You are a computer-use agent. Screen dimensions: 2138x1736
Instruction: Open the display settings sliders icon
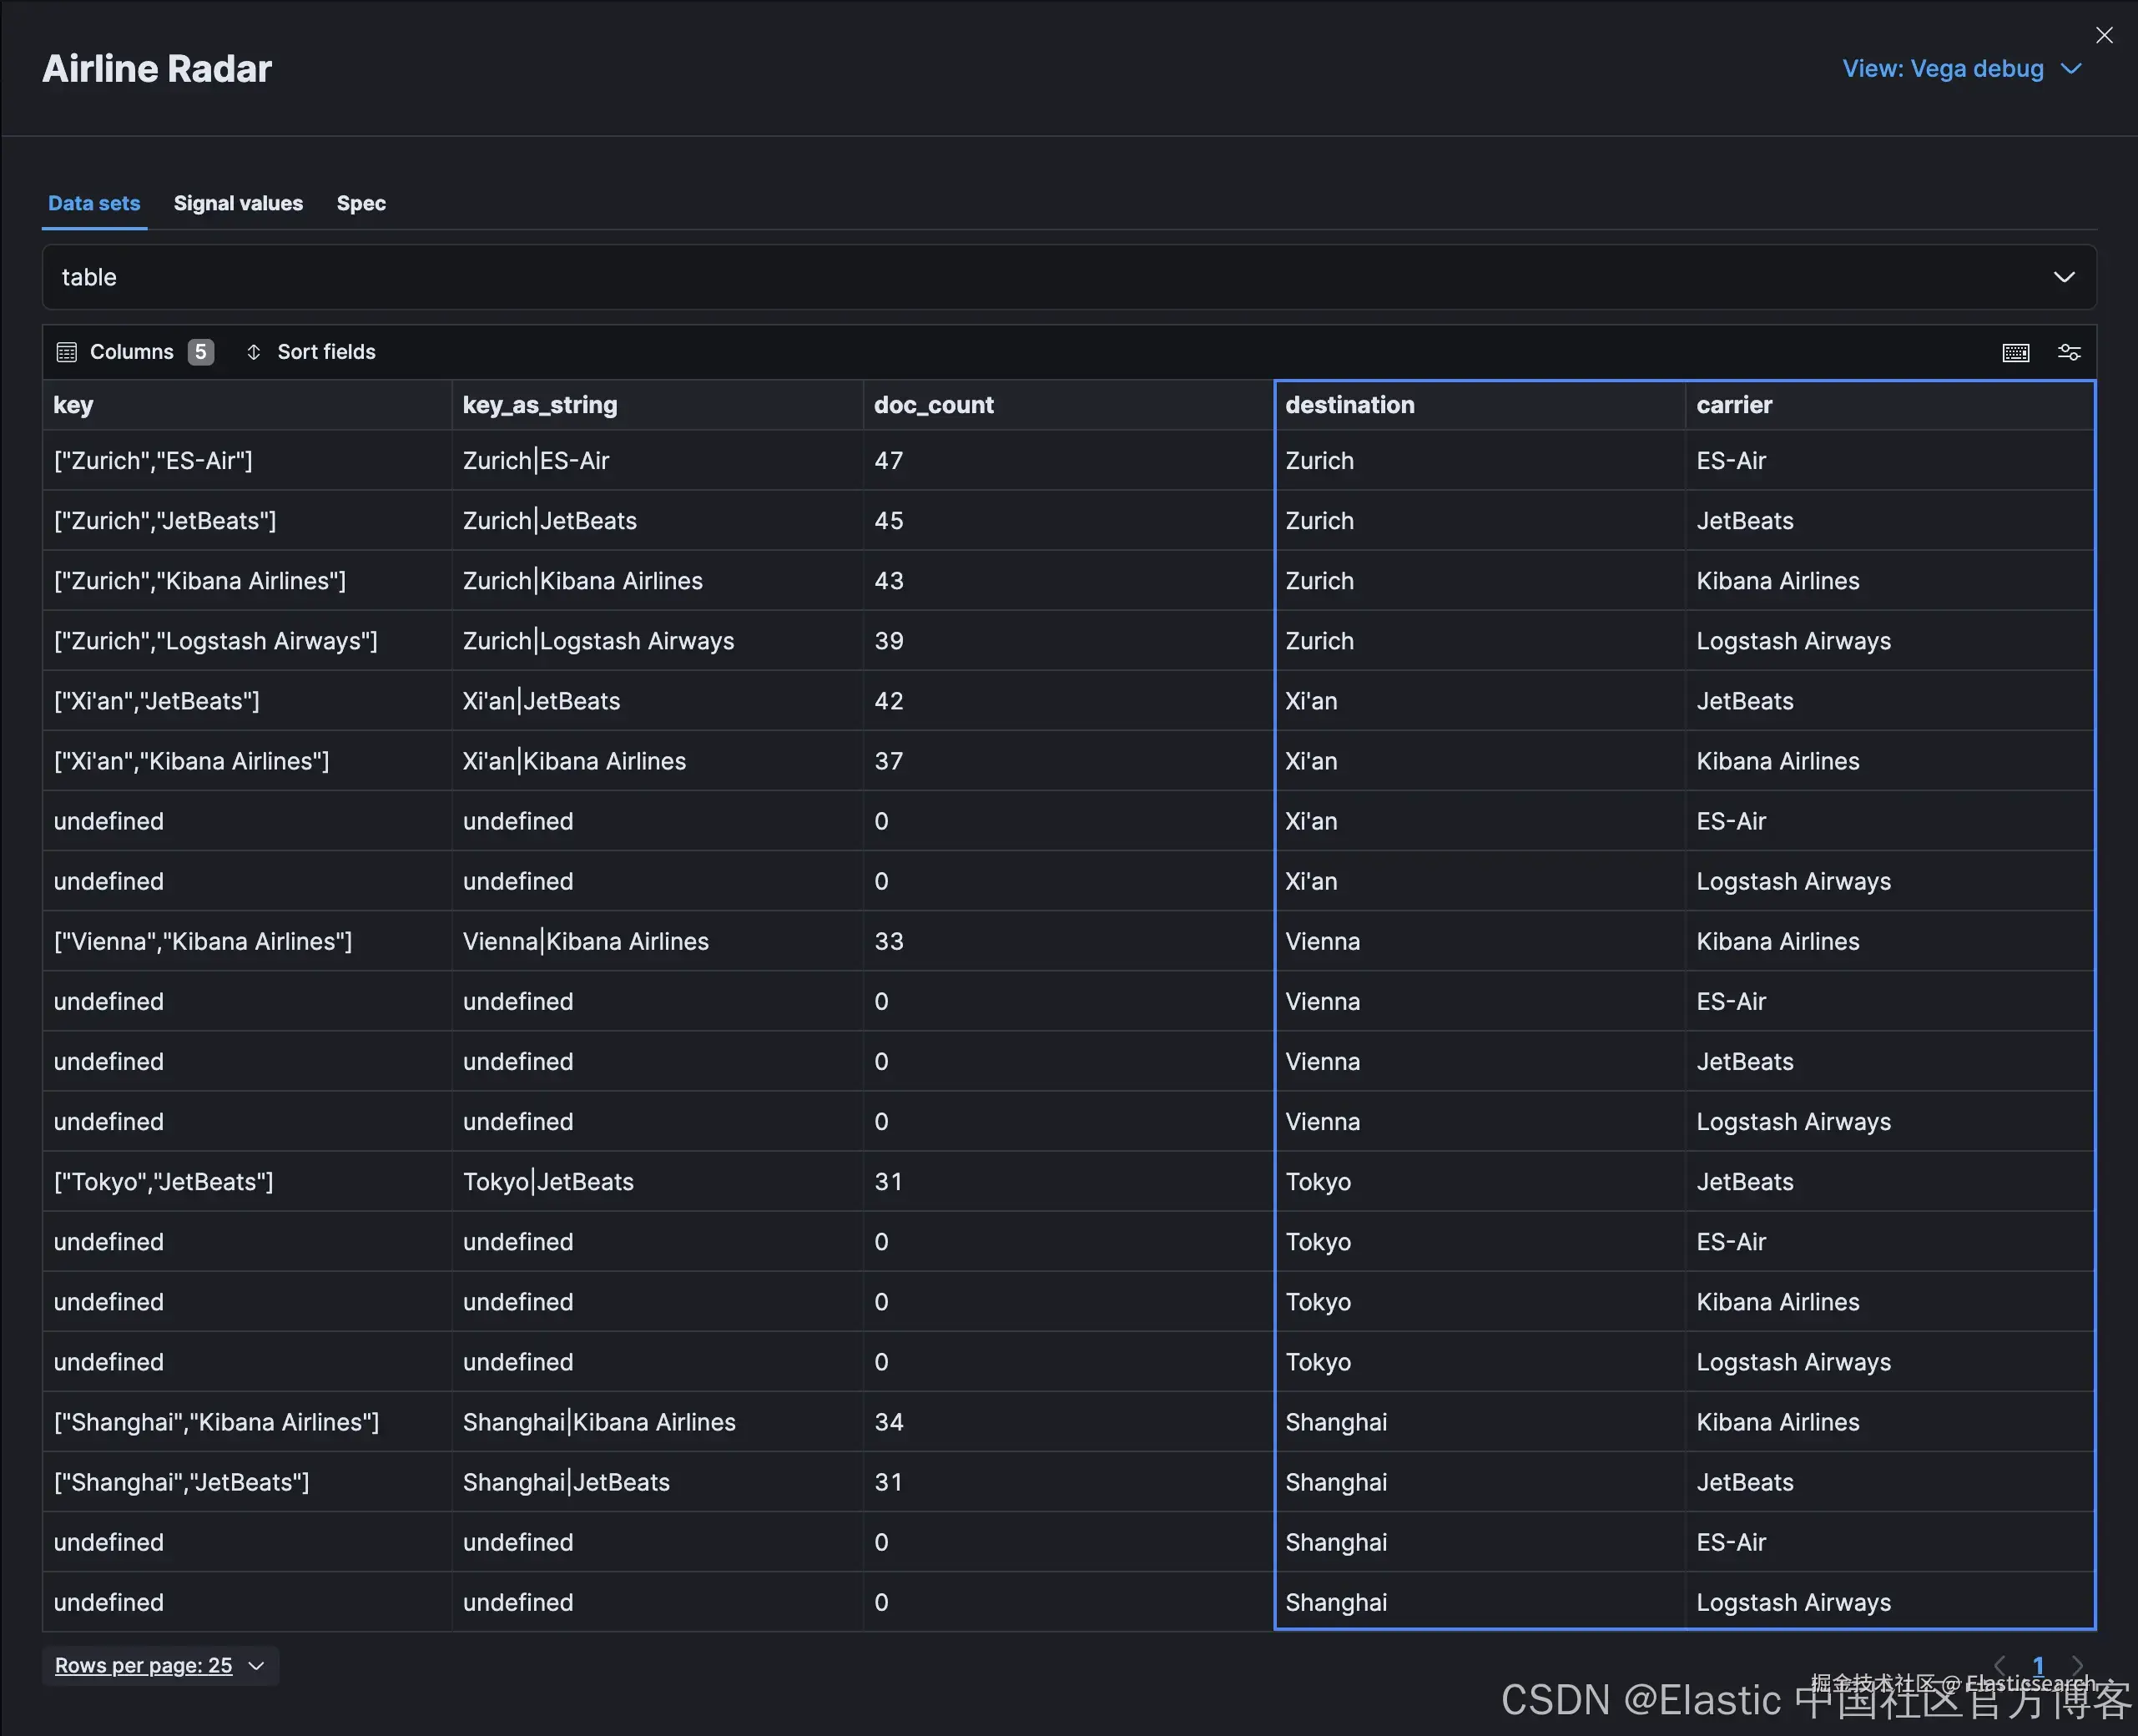pyautogui.click(x=2069, y=352)
